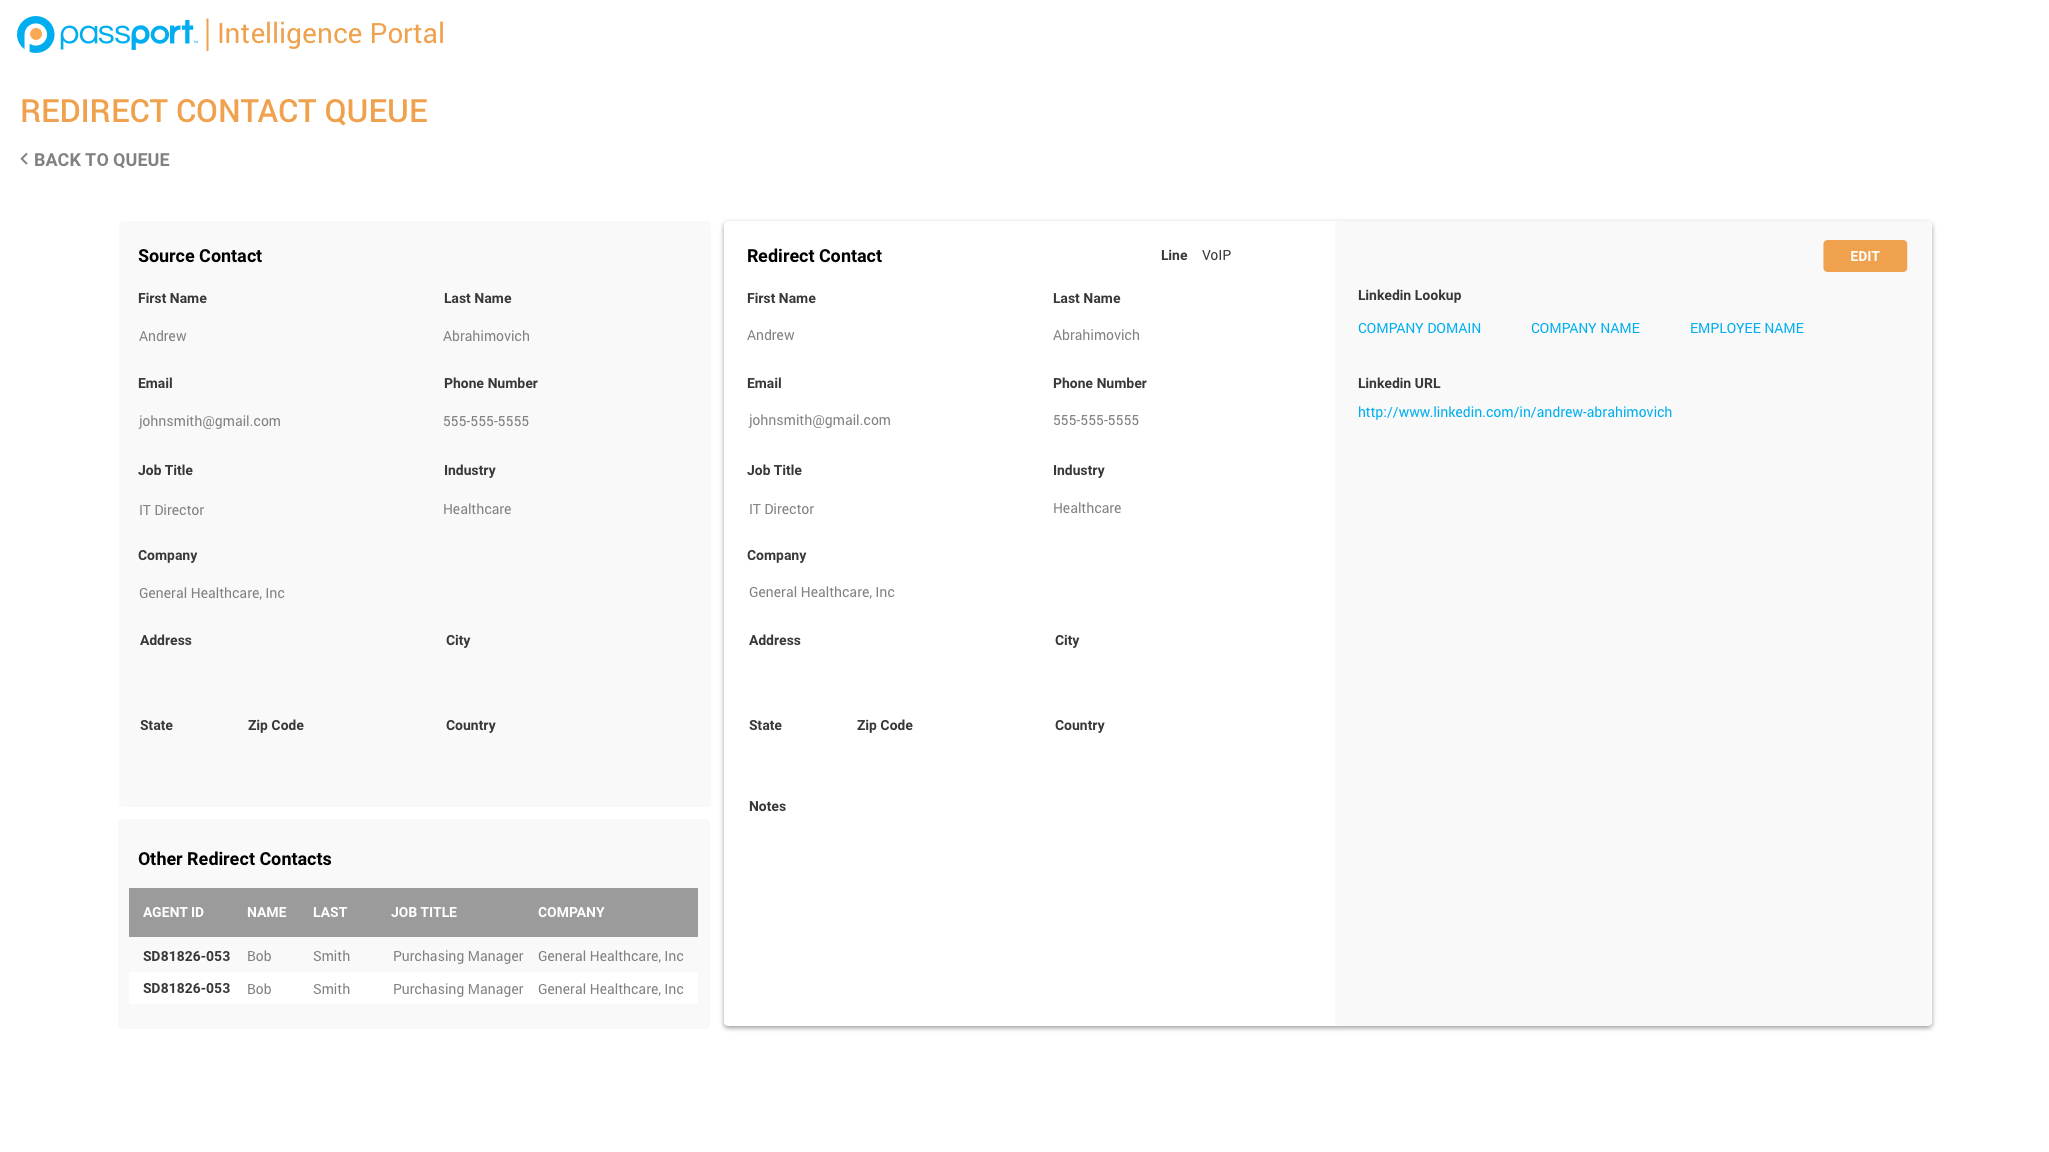
Task: Select the LAST column header
Action: click(x=329, y=912)
